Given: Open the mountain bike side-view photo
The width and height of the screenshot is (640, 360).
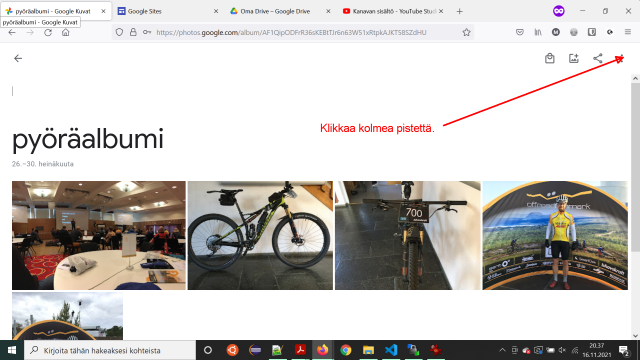Looking at the screenshot, I should pyautogui.click(x=260, y=236).
